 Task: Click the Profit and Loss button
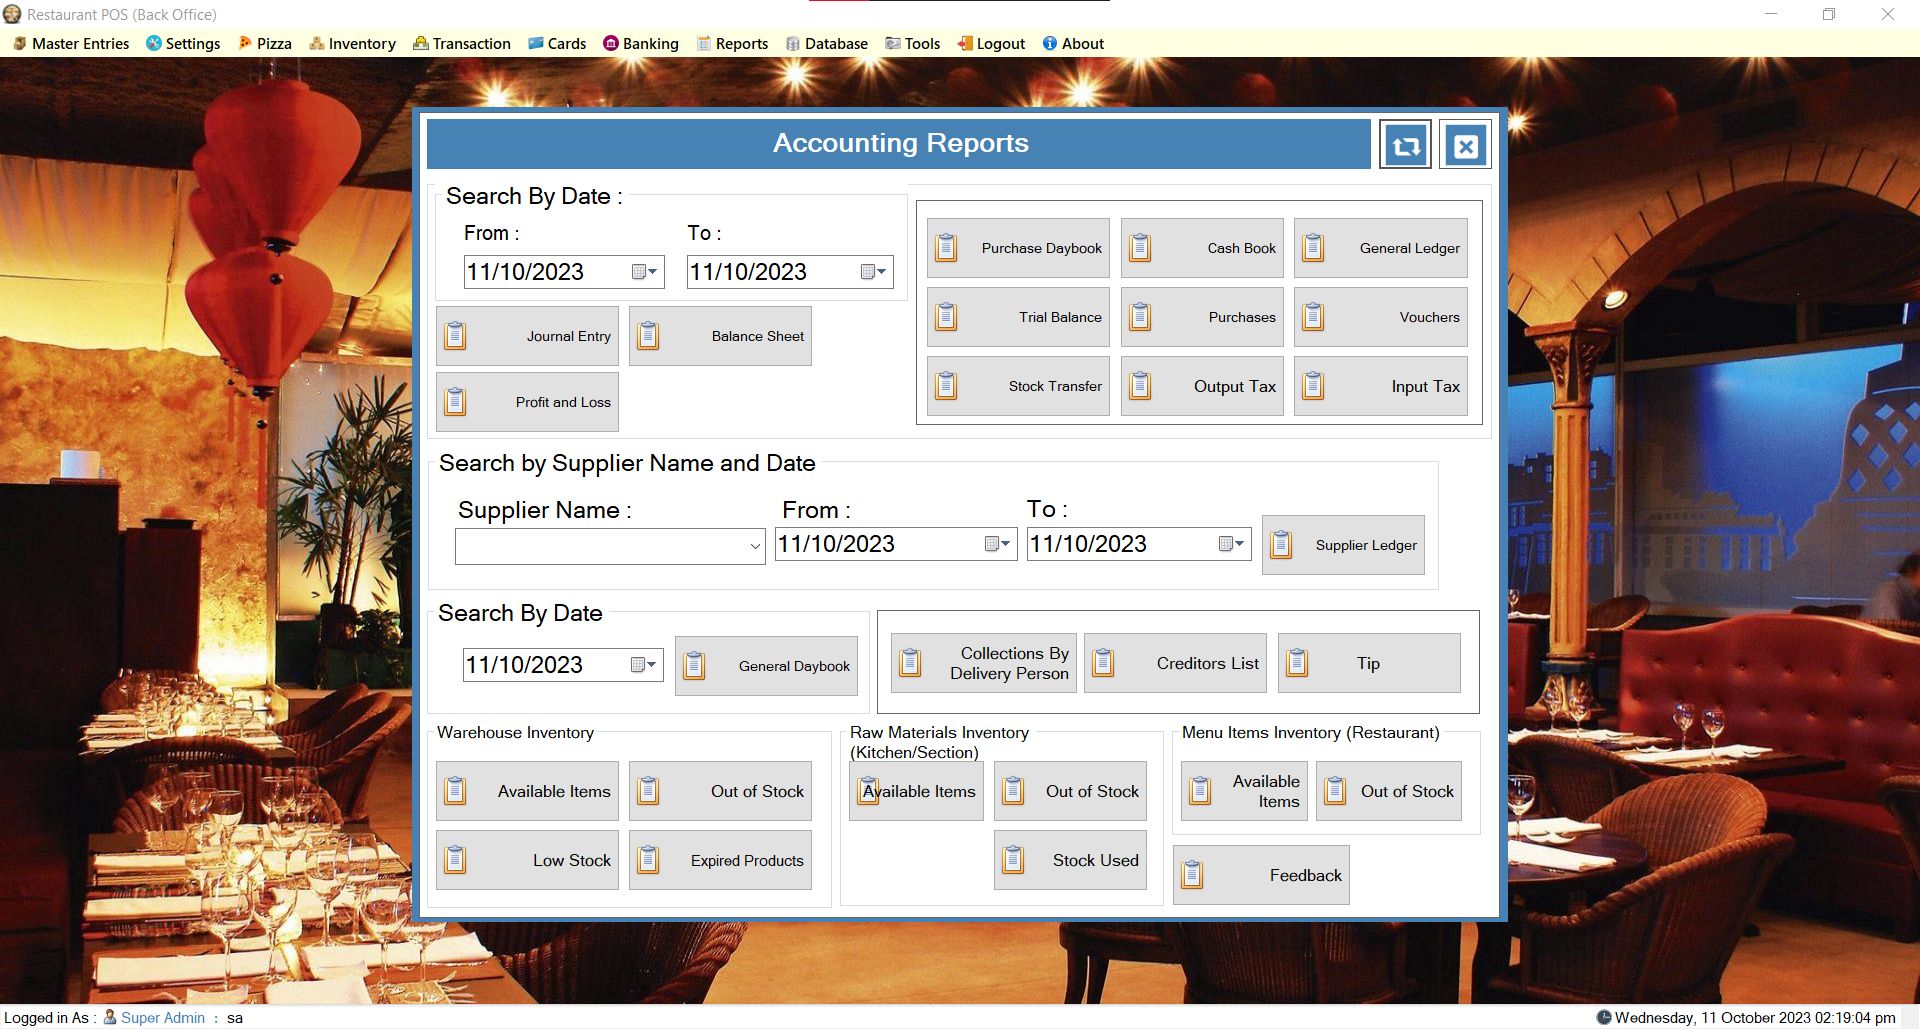coord(527,401)
